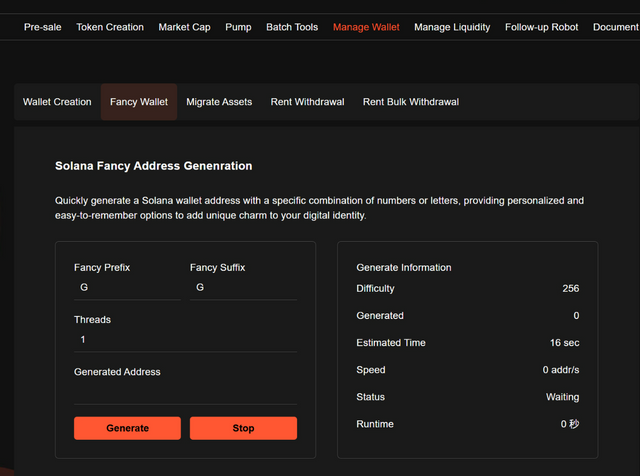Go to Follow-up Robot page
640x476 pixels.
coord(541,27)
